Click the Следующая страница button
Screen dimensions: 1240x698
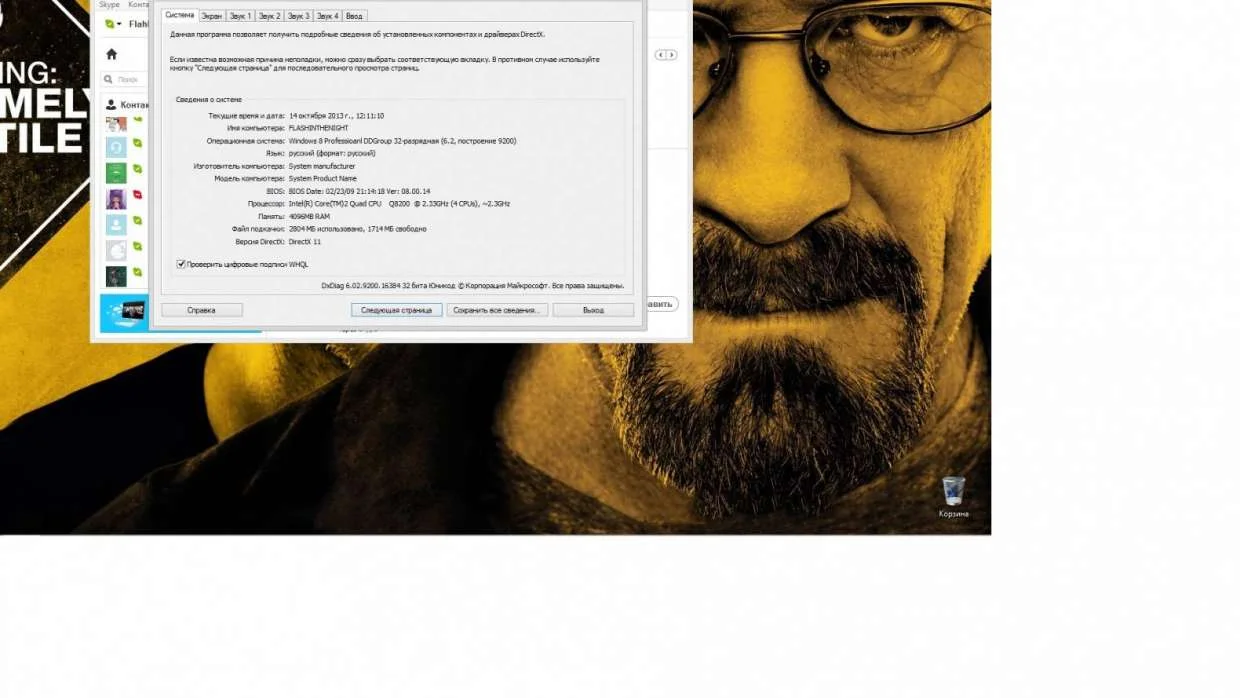(x=396, y=310)
